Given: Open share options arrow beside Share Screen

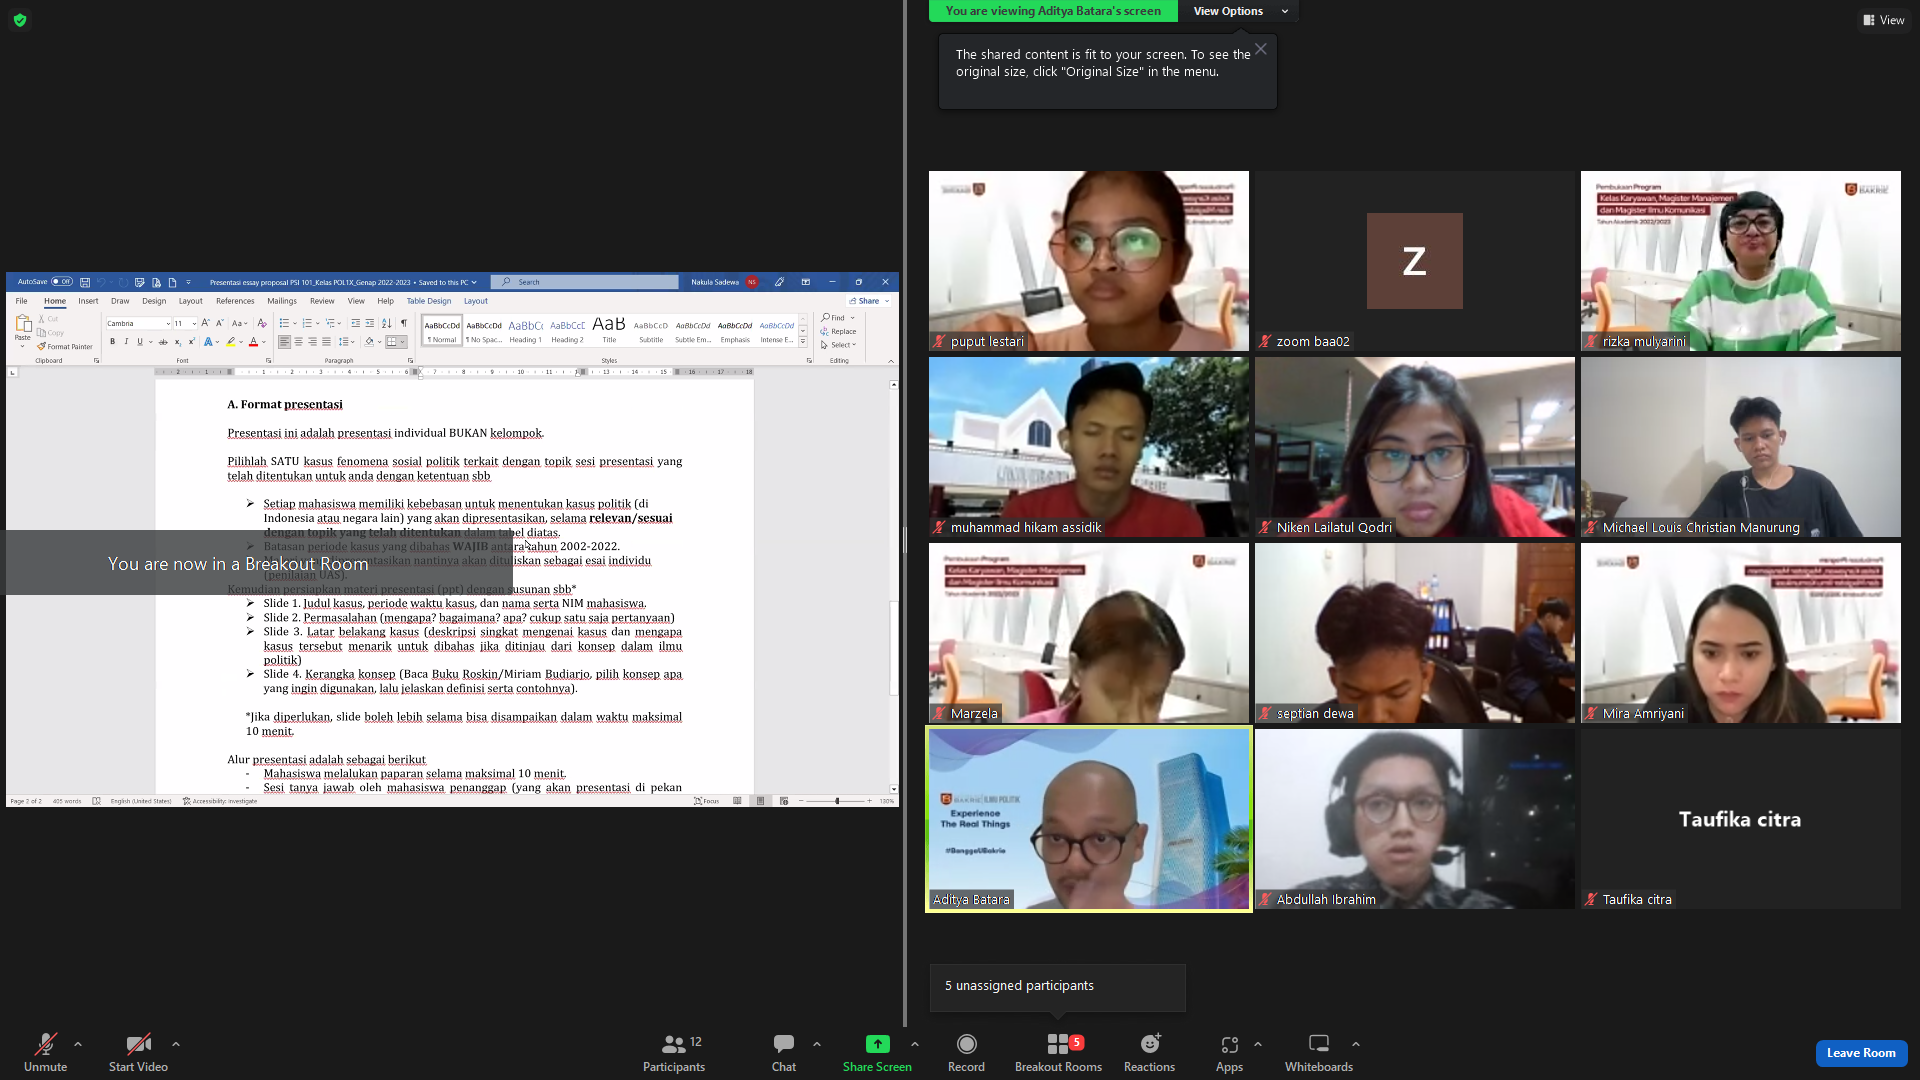Looking at the screenshot, I should coord(915,1044).
